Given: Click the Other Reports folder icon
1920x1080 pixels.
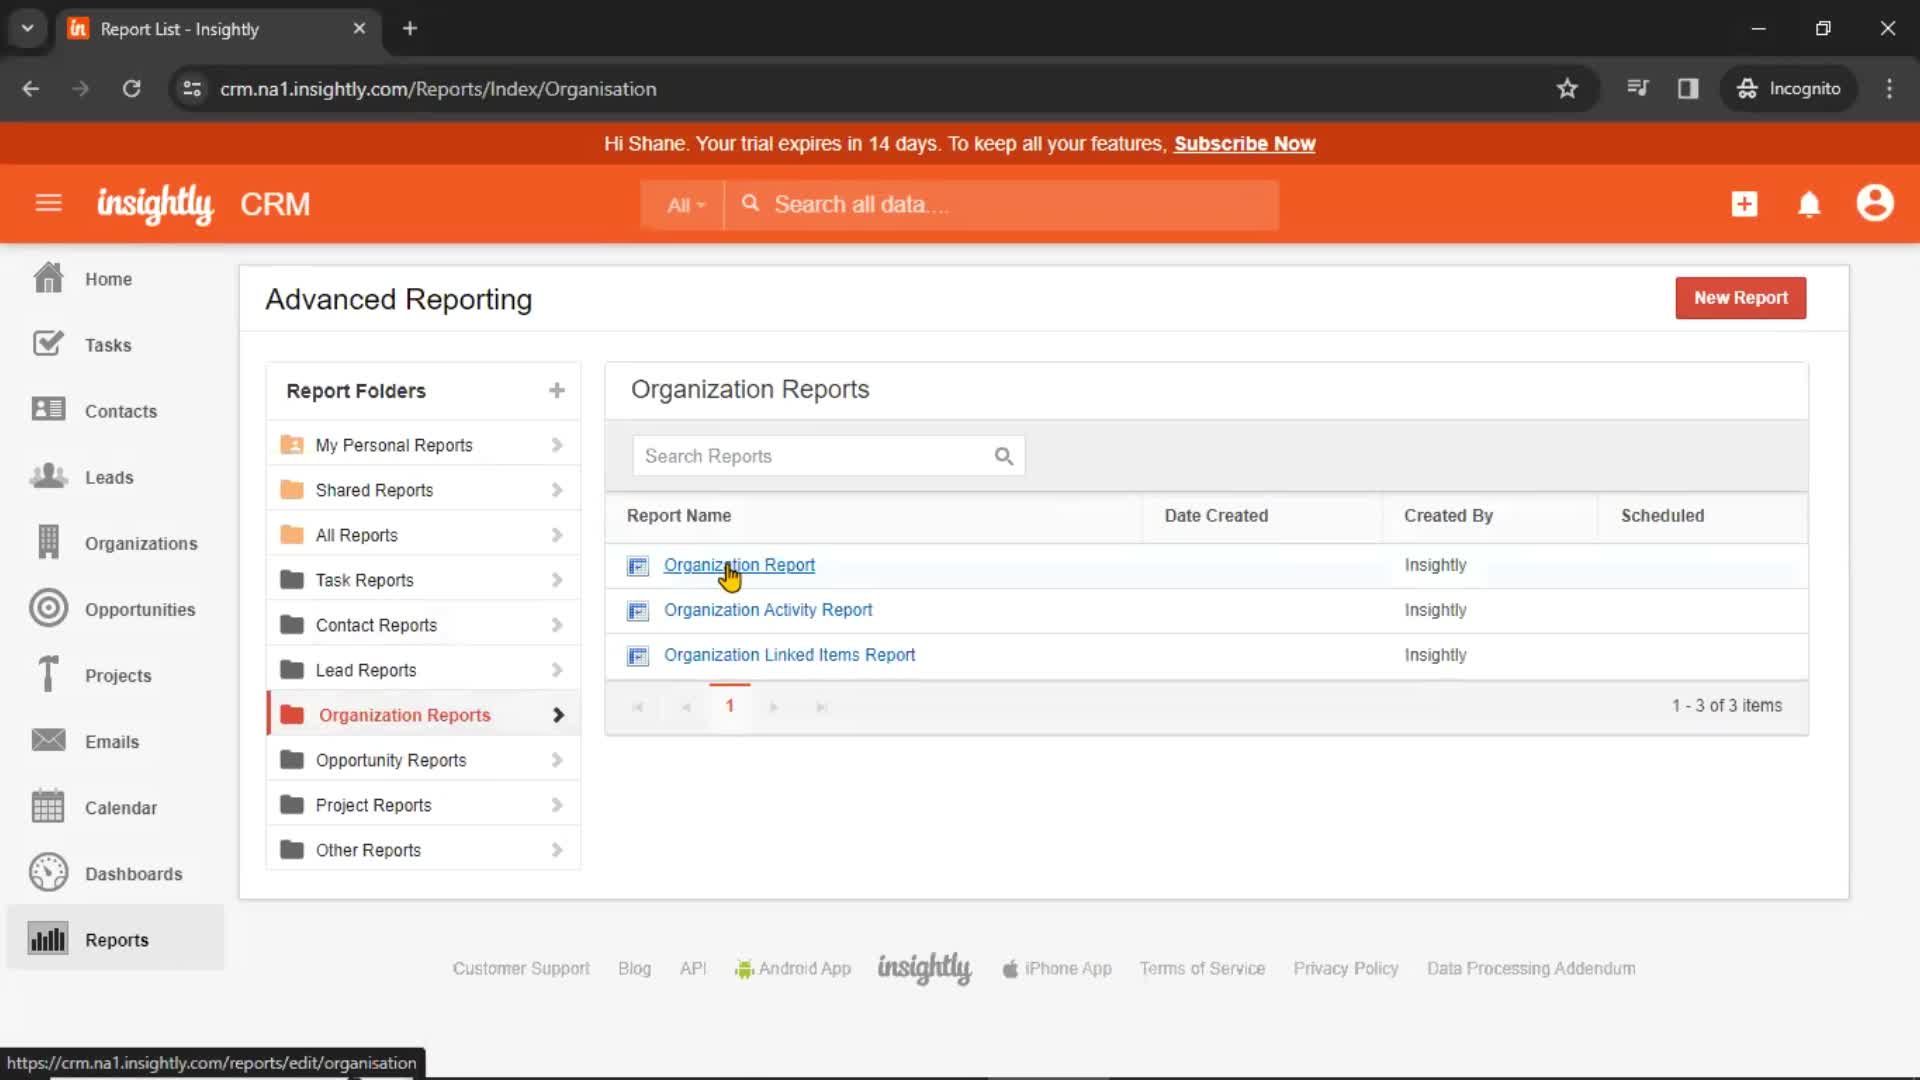Looking at the screenshot, I should (292, 850).
